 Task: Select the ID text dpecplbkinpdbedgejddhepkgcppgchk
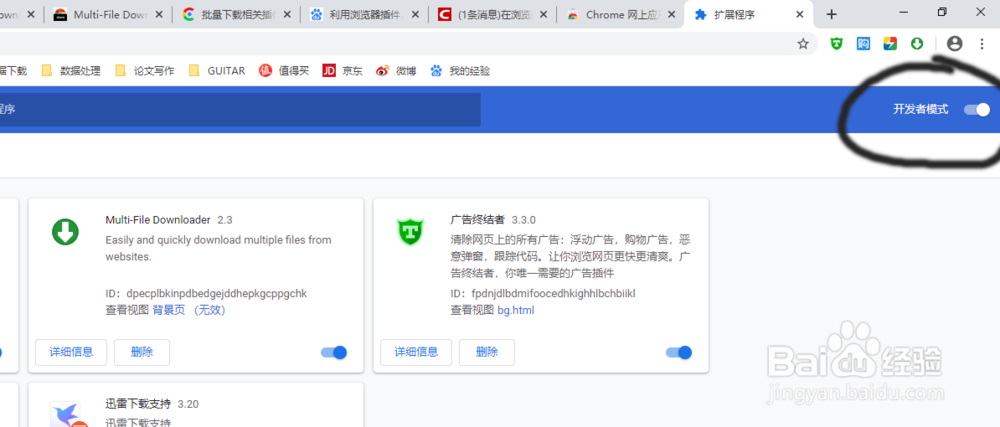(x=217, y=294)
